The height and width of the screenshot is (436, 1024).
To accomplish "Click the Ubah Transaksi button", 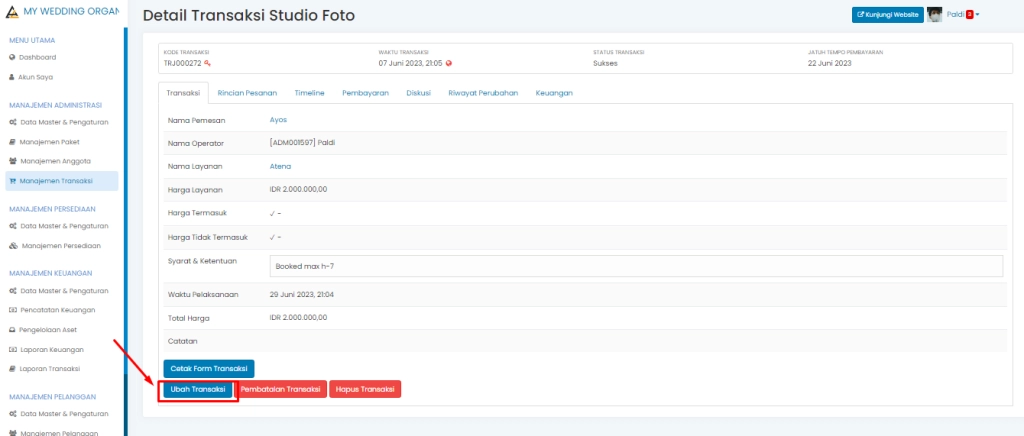I will tap(198, 389).
